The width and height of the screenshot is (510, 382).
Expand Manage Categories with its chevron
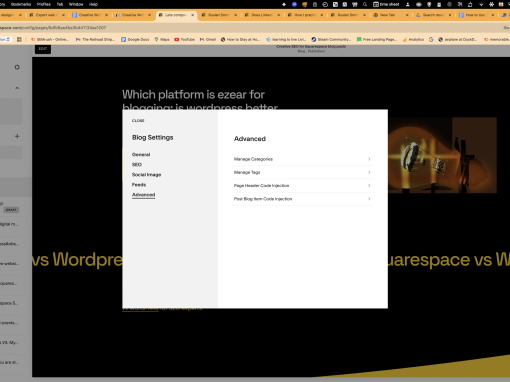point(369,159)
